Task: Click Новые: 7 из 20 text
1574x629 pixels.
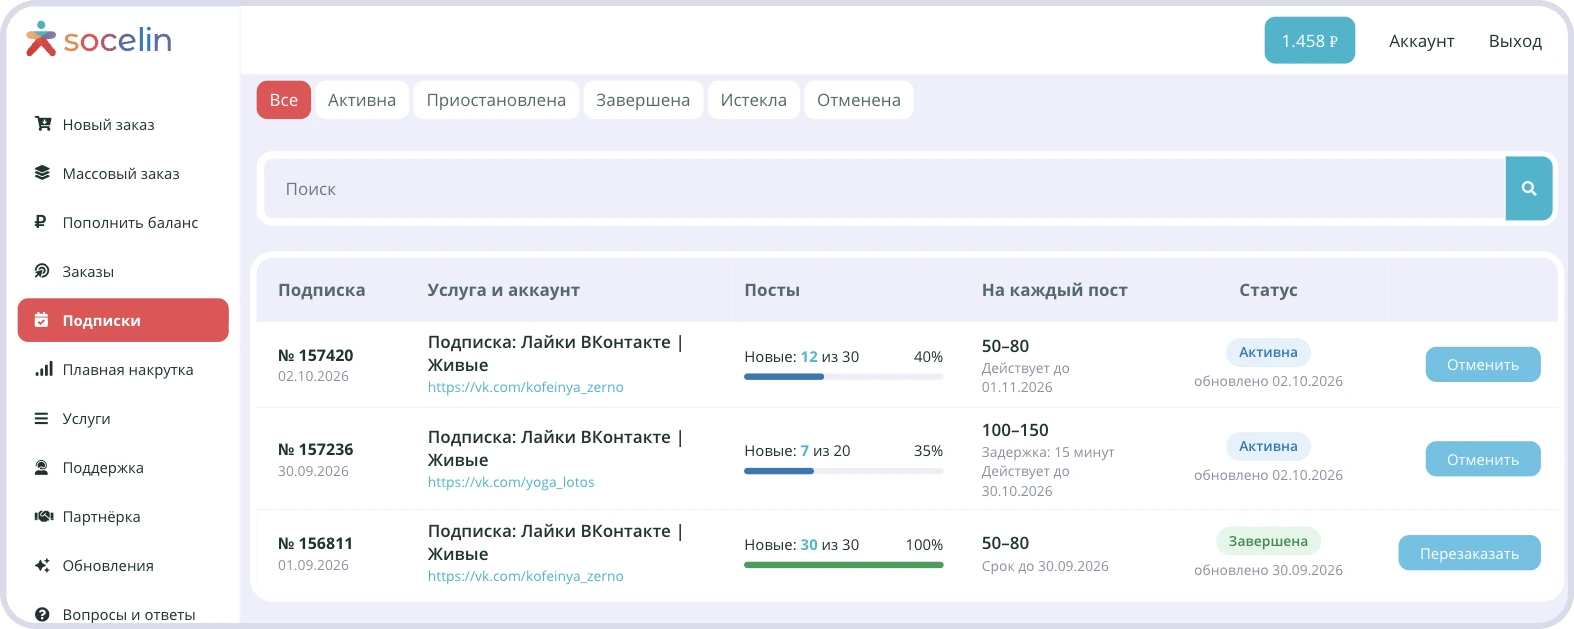Action: tap(797, 451)
